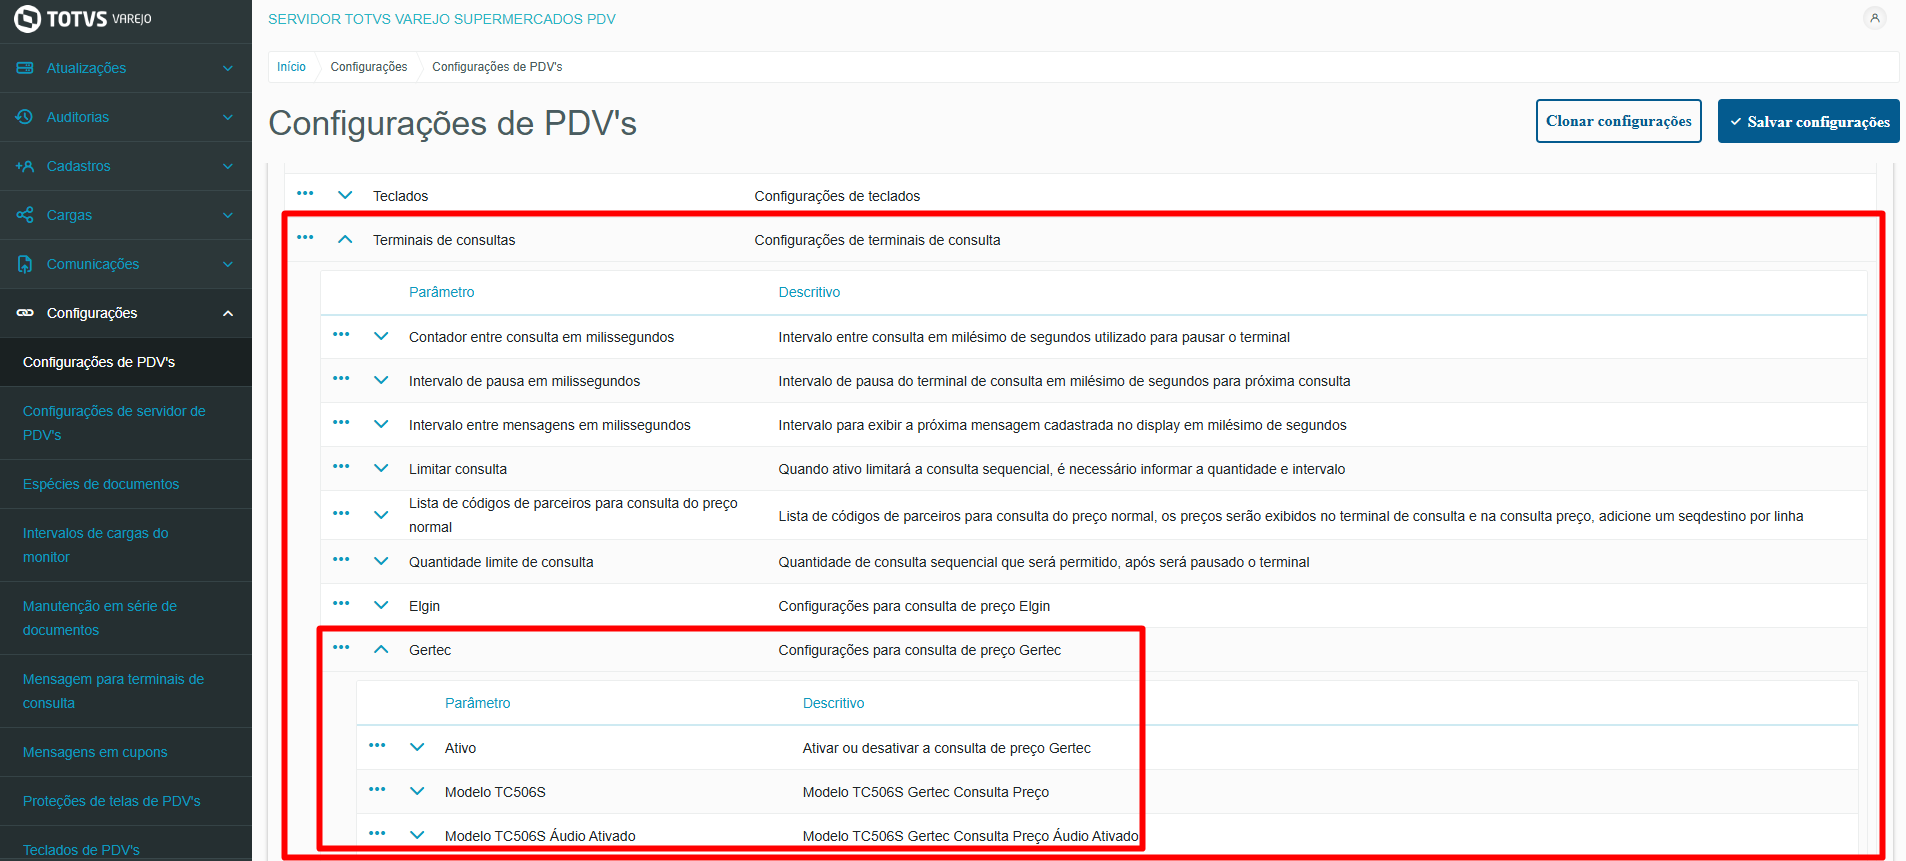Sort by Descritivo column in Gertec table
This screenshot has height=861, width=1906.
tap(833, 703)
